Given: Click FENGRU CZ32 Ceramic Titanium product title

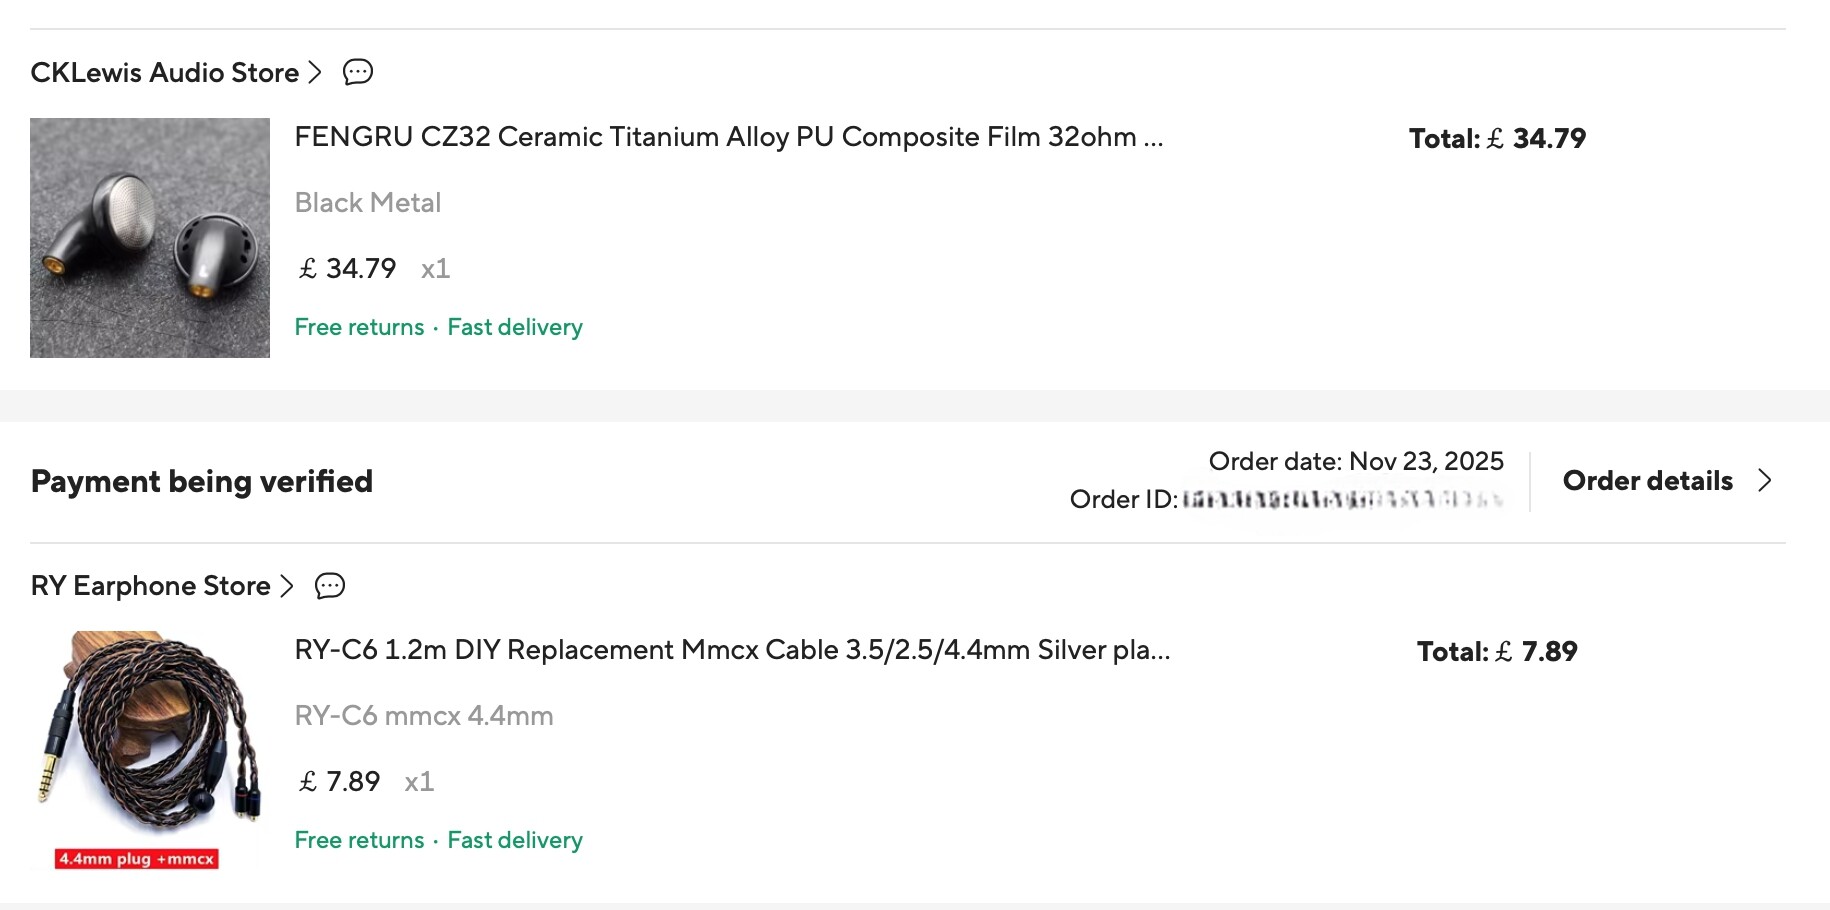Looking at the screenshot, I should coord(728,137).
